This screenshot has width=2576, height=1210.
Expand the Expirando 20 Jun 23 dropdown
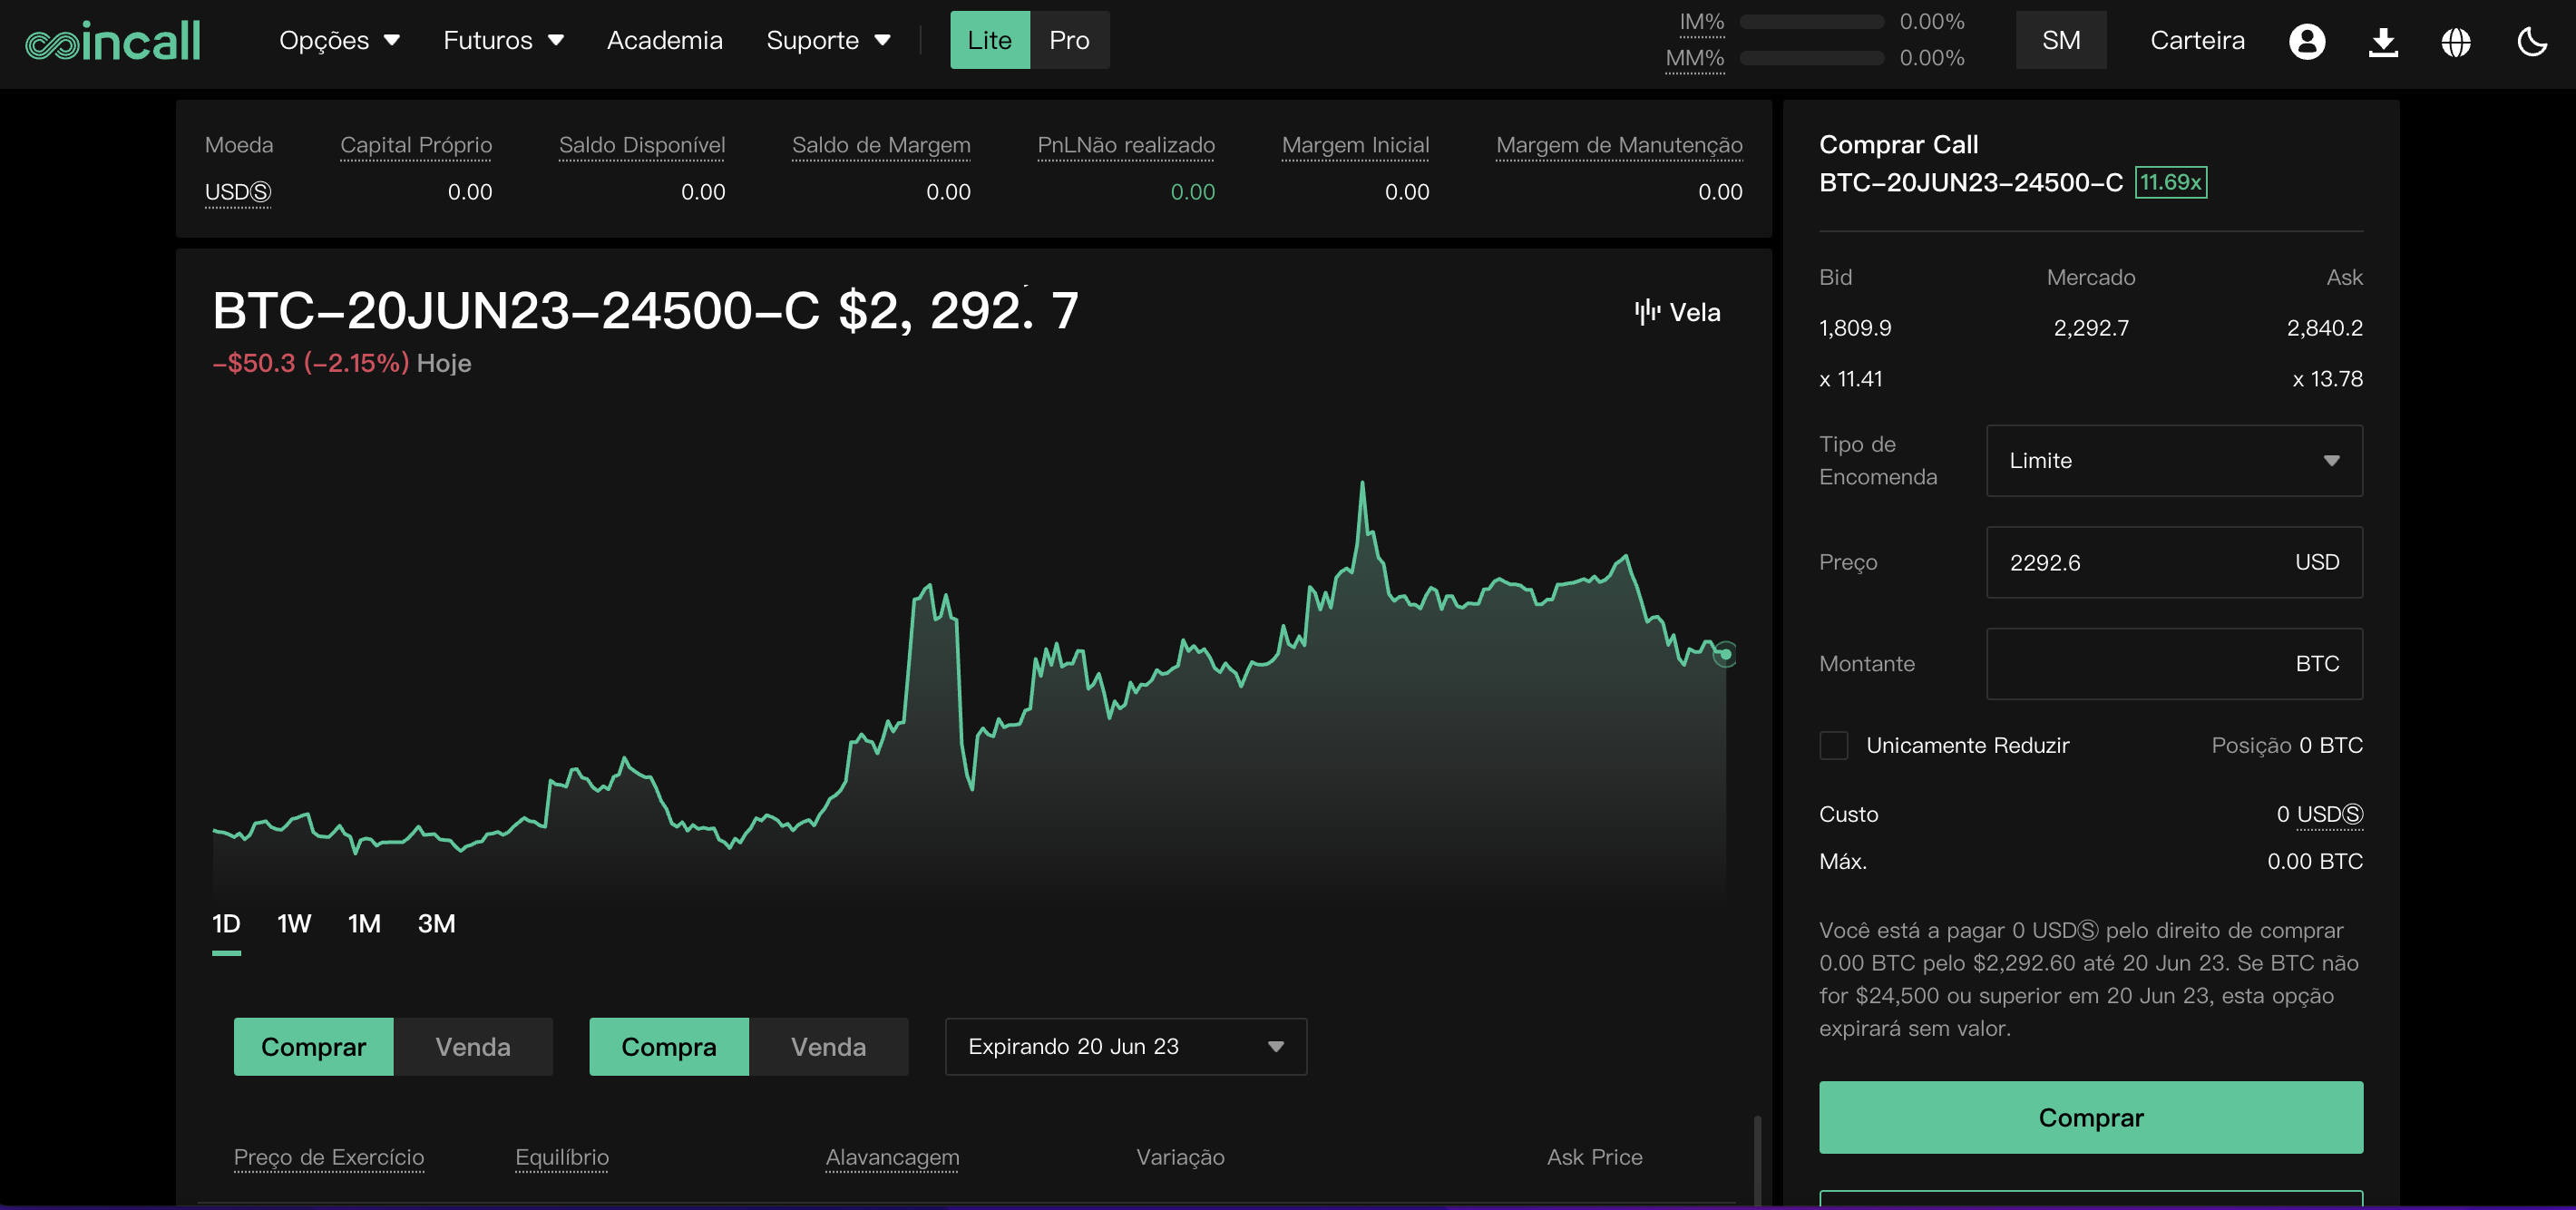click(1126, 1046)
